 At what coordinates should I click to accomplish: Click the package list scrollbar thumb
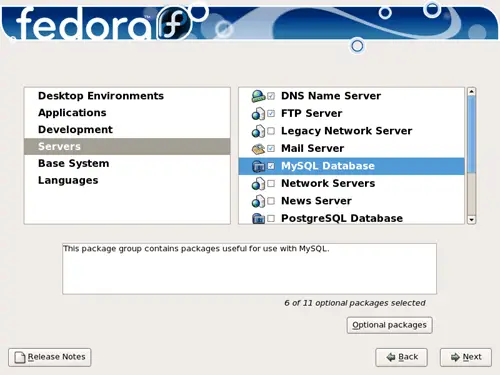point(471,135)
